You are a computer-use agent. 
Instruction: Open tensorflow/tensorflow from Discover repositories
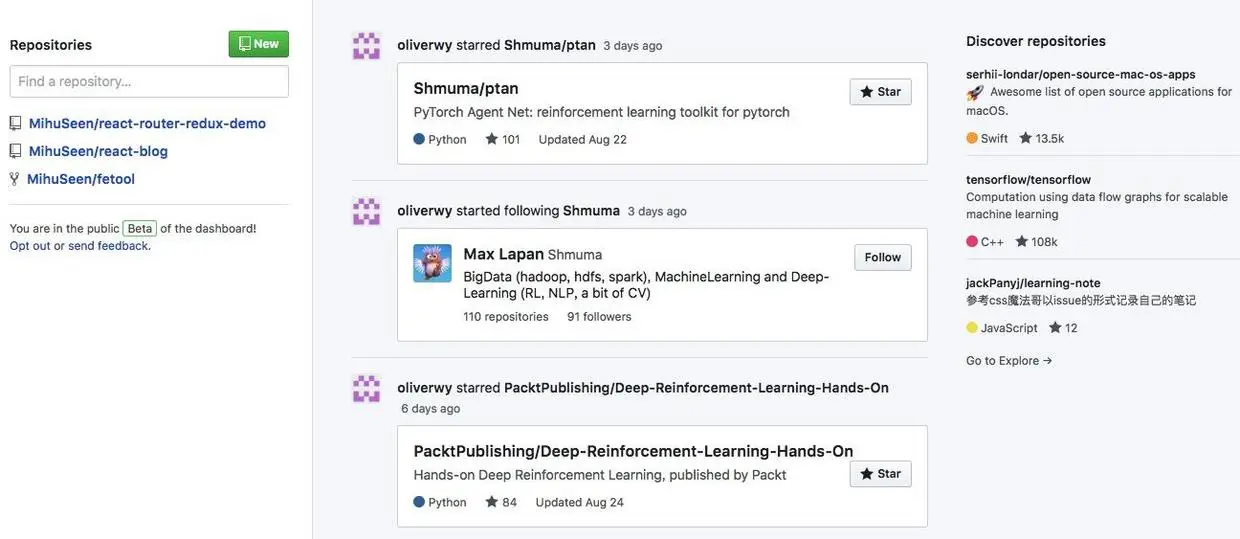tap(1028, 180)
